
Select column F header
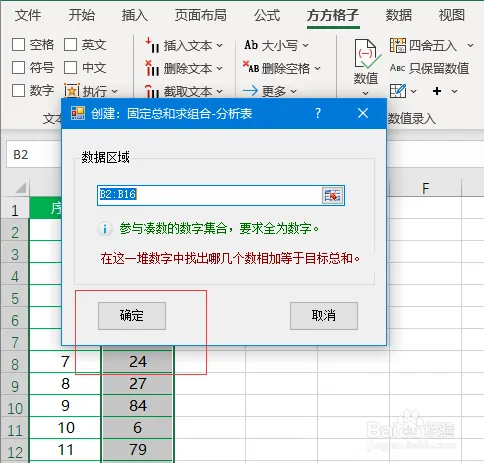[425, 189]
